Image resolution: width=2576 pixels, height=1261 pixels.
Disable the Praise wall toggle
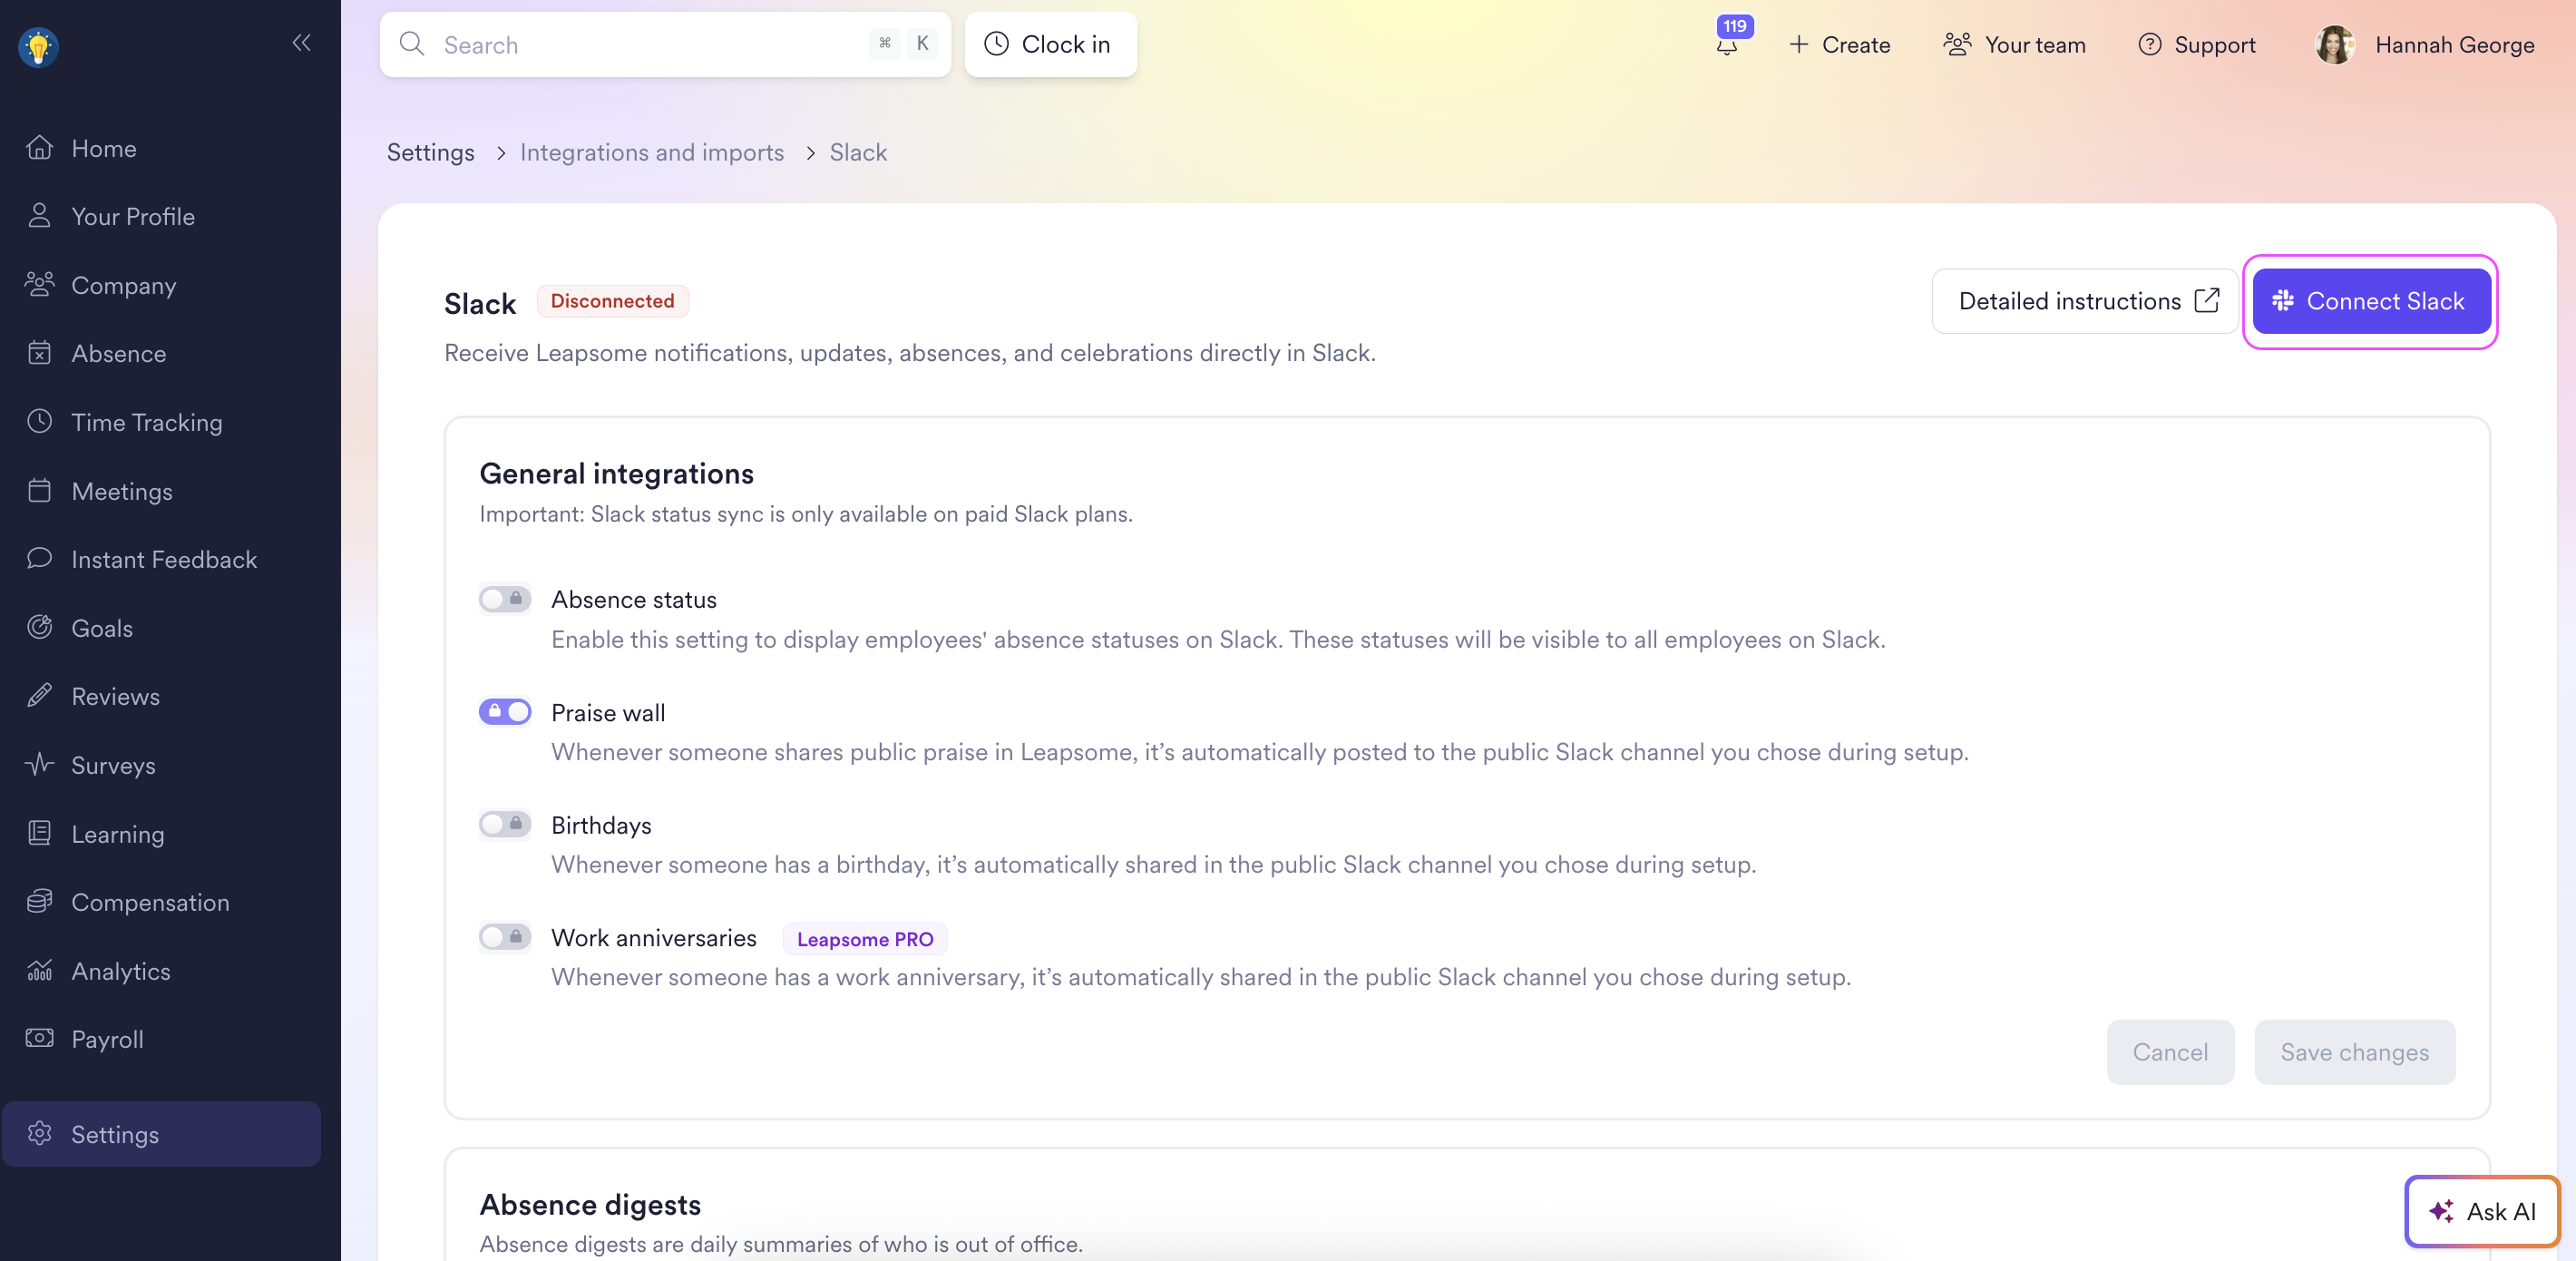[x=504, y=712]
